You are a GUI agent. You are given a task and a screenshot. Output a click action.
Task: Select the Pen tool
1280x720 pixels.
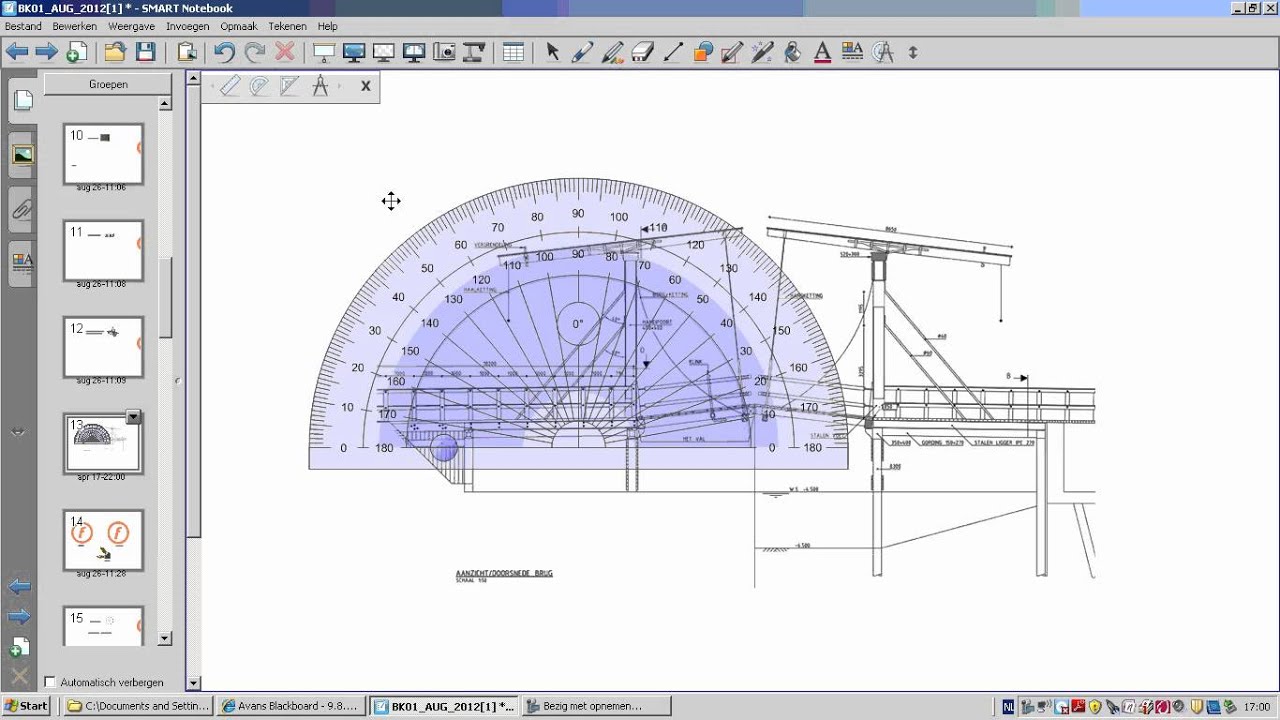582,52
